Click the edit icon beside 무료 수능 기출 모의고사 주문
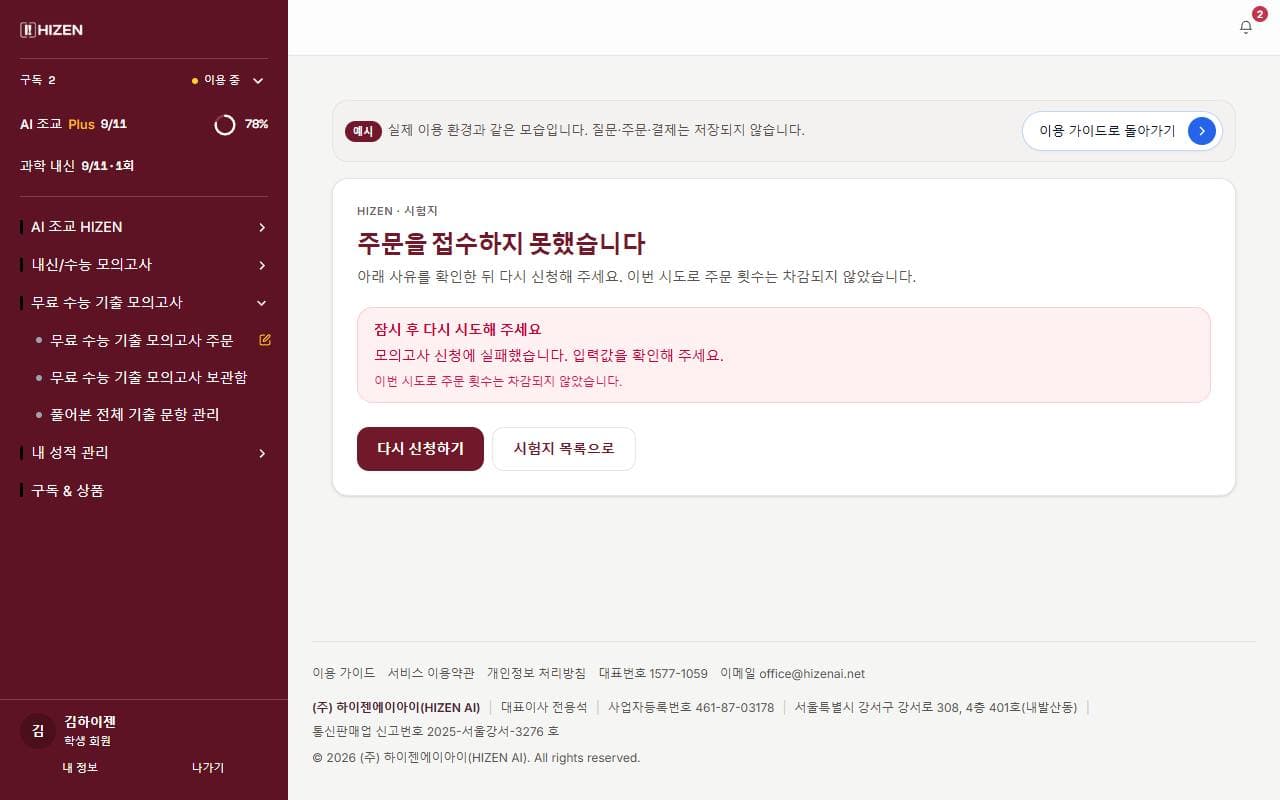 click(265, 340)
